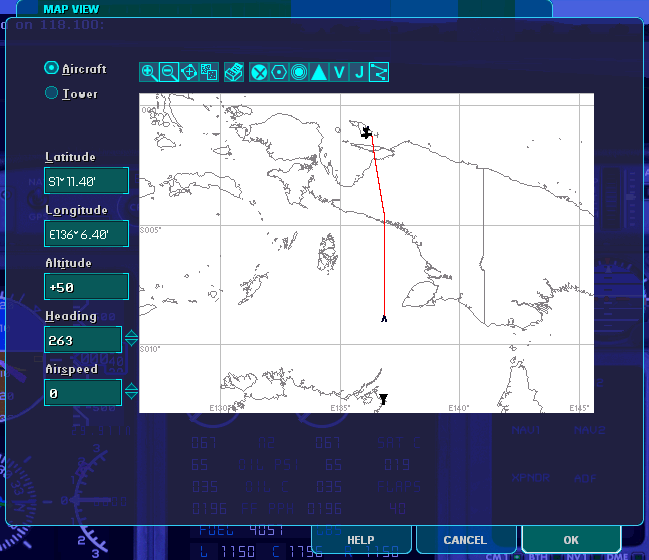This screenshot has height=560, width=649.
Task: Click the Altitude input field
Action: pos(87,286)
